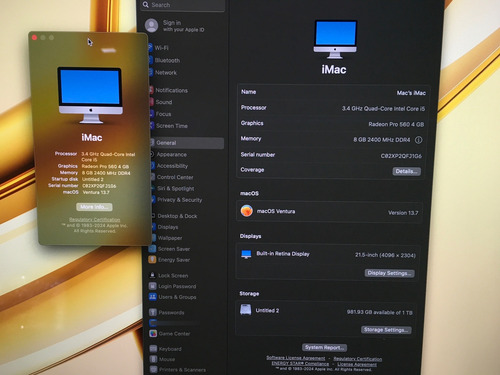Click the Version 13.7 text
The image size is (500, 375).
tap(403, 213)
